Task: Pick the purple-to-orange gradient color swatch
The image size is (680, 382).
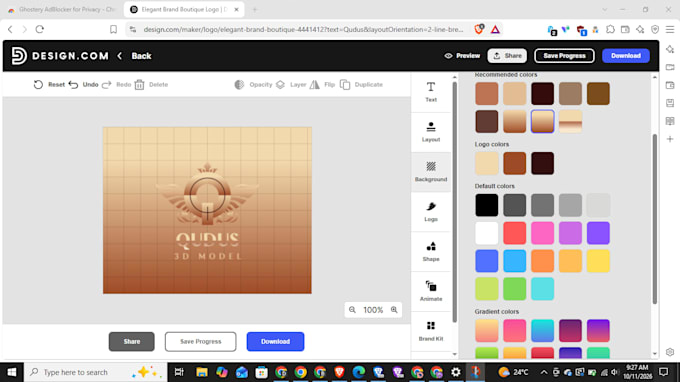Action: (598, 331)
